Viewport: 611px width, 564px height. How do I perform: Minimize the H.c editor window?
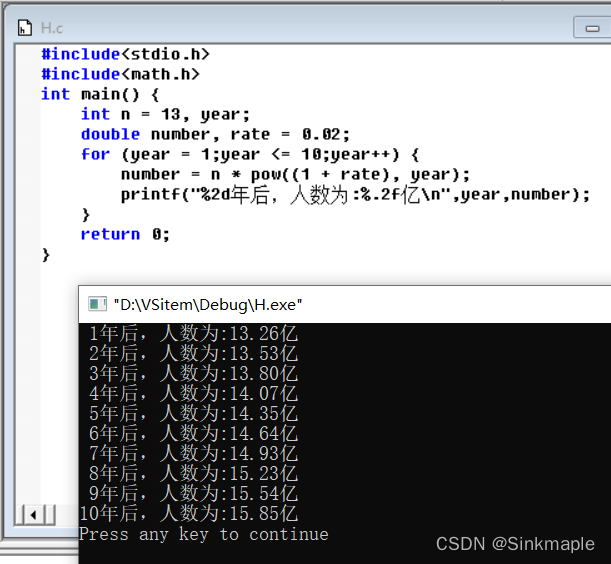592,28
